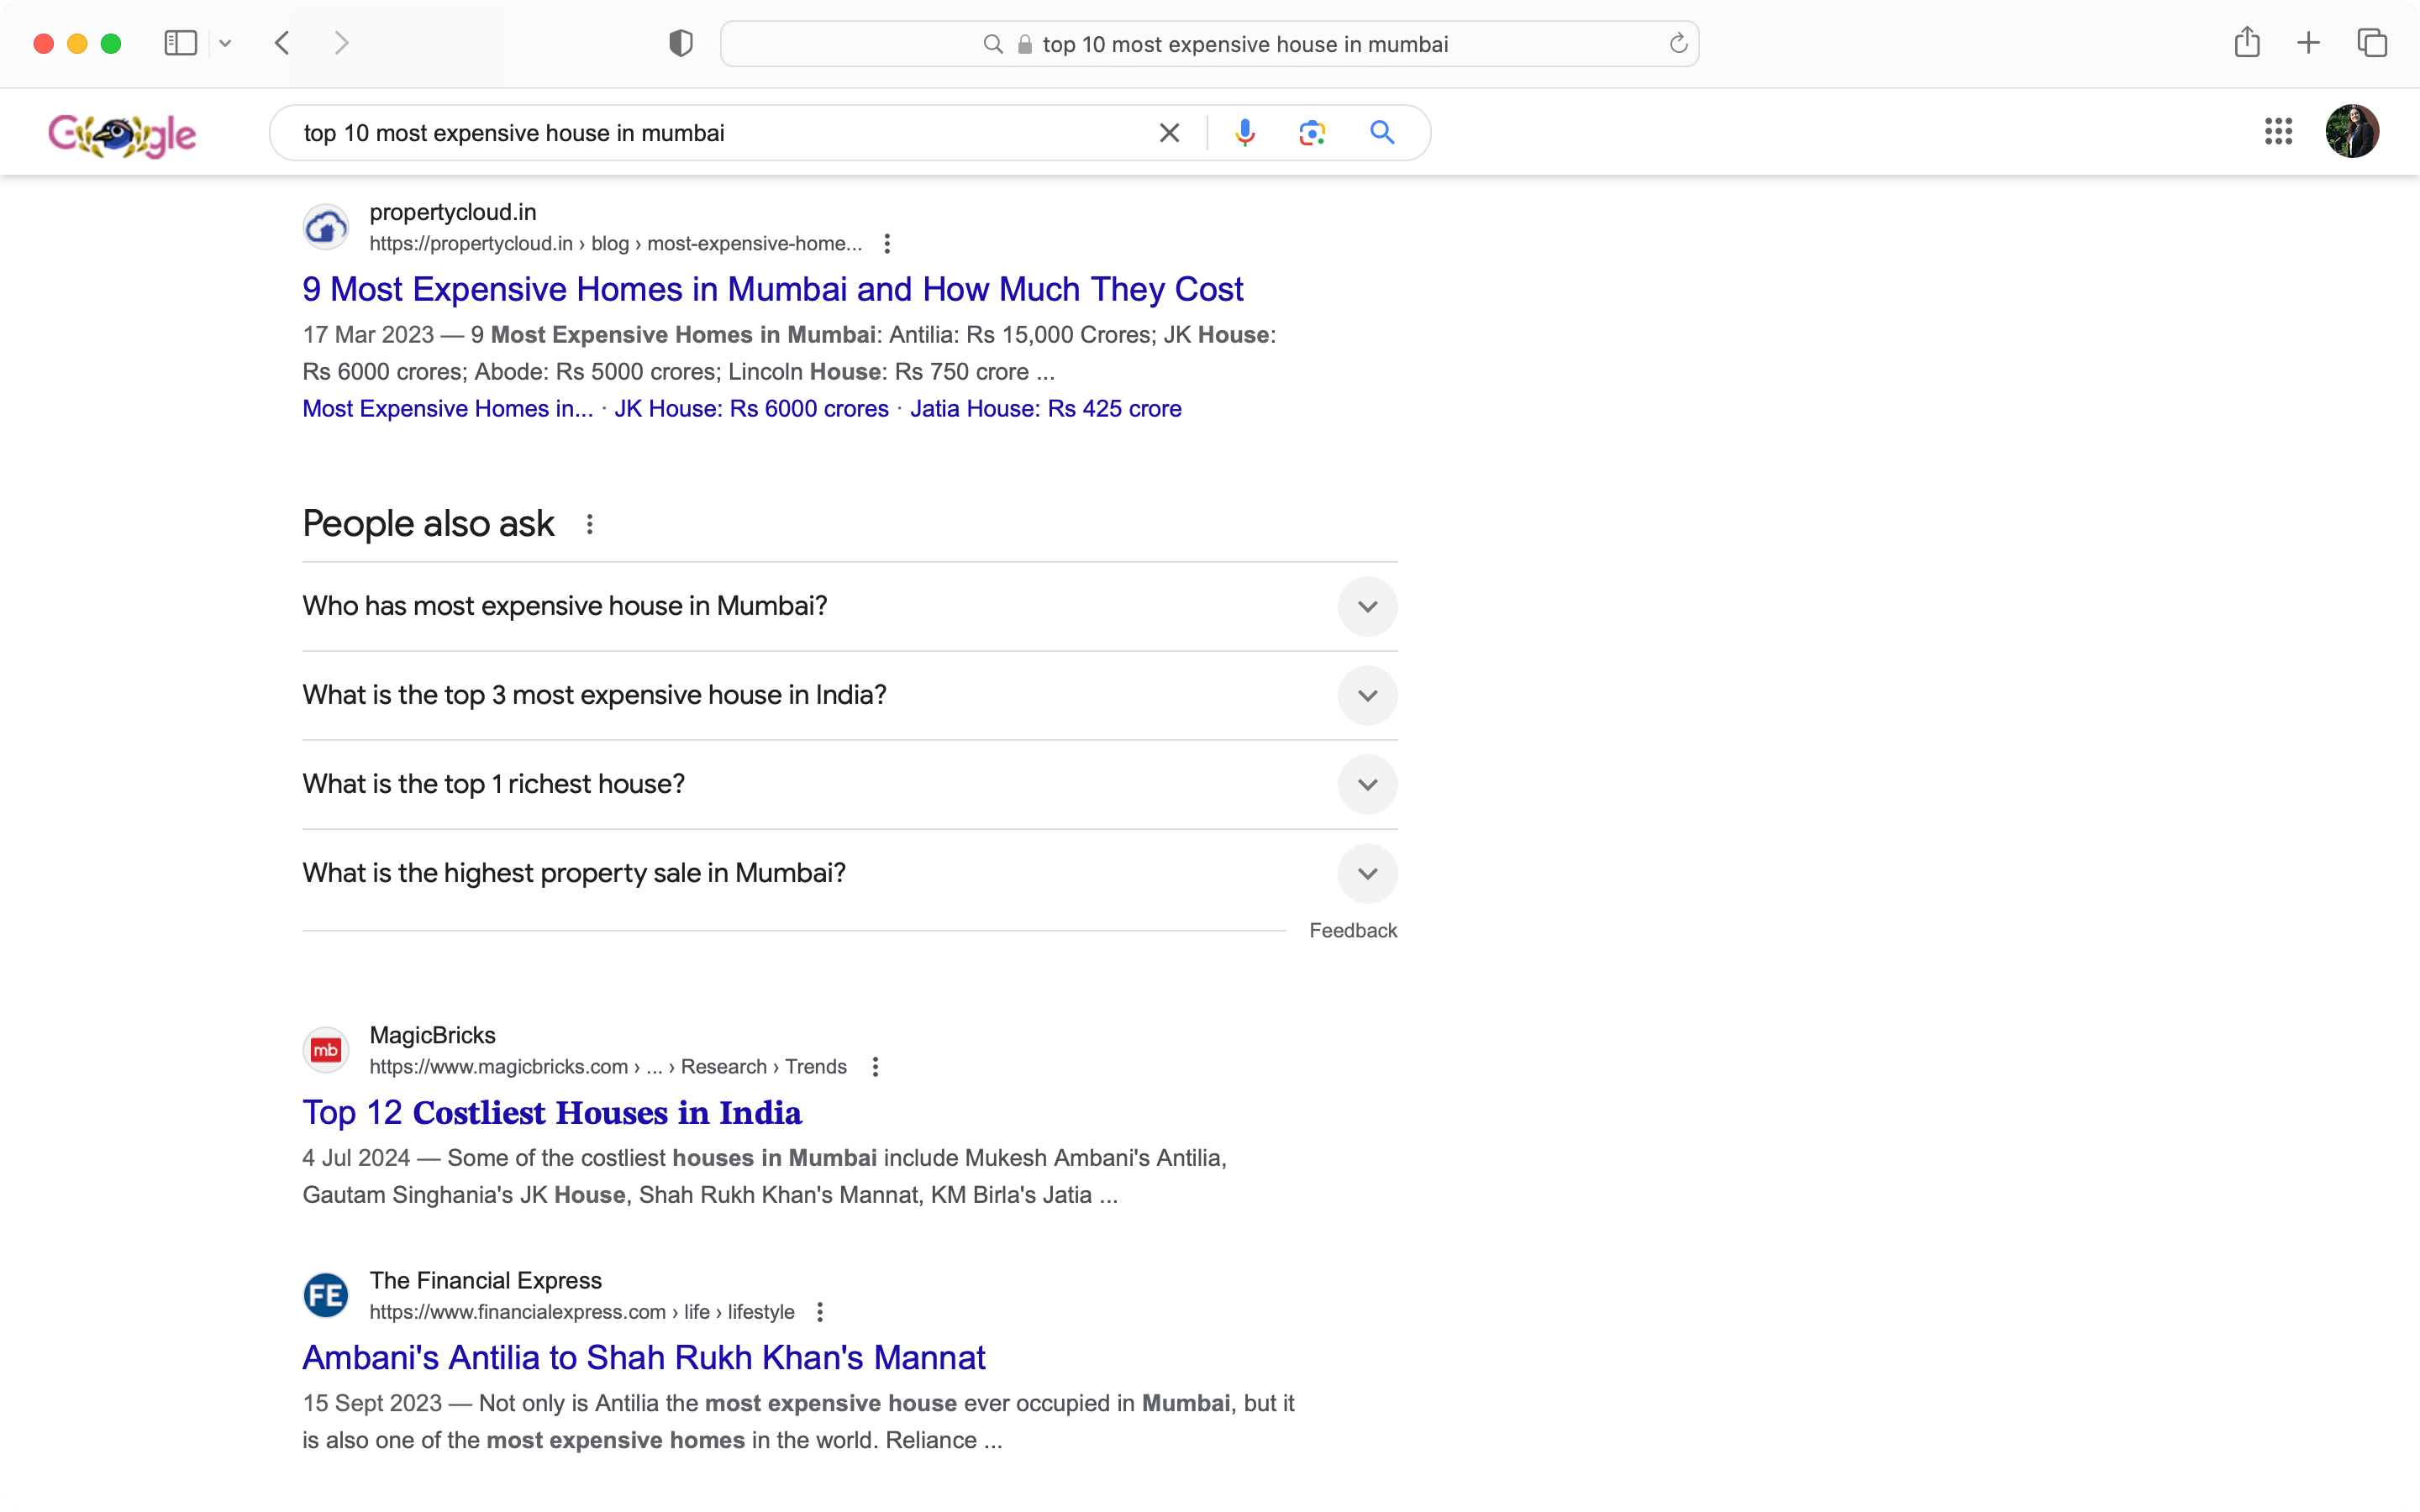This screenshot has height=1512, width=2420.
Task: Click the propertycloud.in breadcrumb URL
Action: tap(615, 244)
